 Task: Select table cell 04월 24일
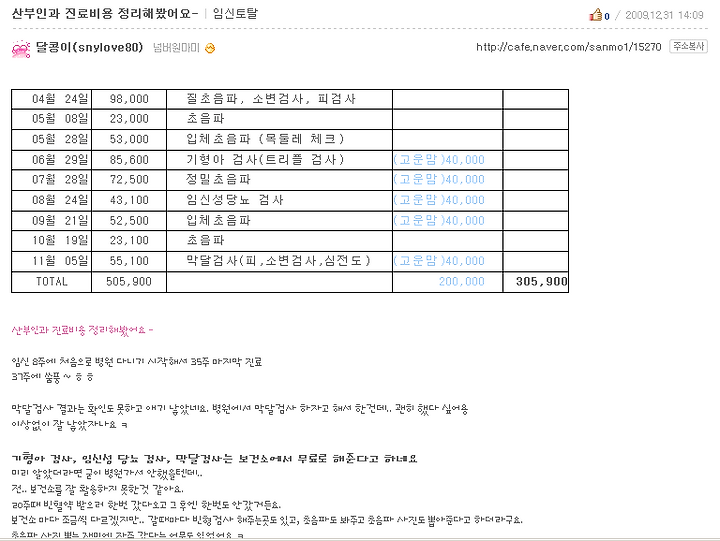click(51, 99)
